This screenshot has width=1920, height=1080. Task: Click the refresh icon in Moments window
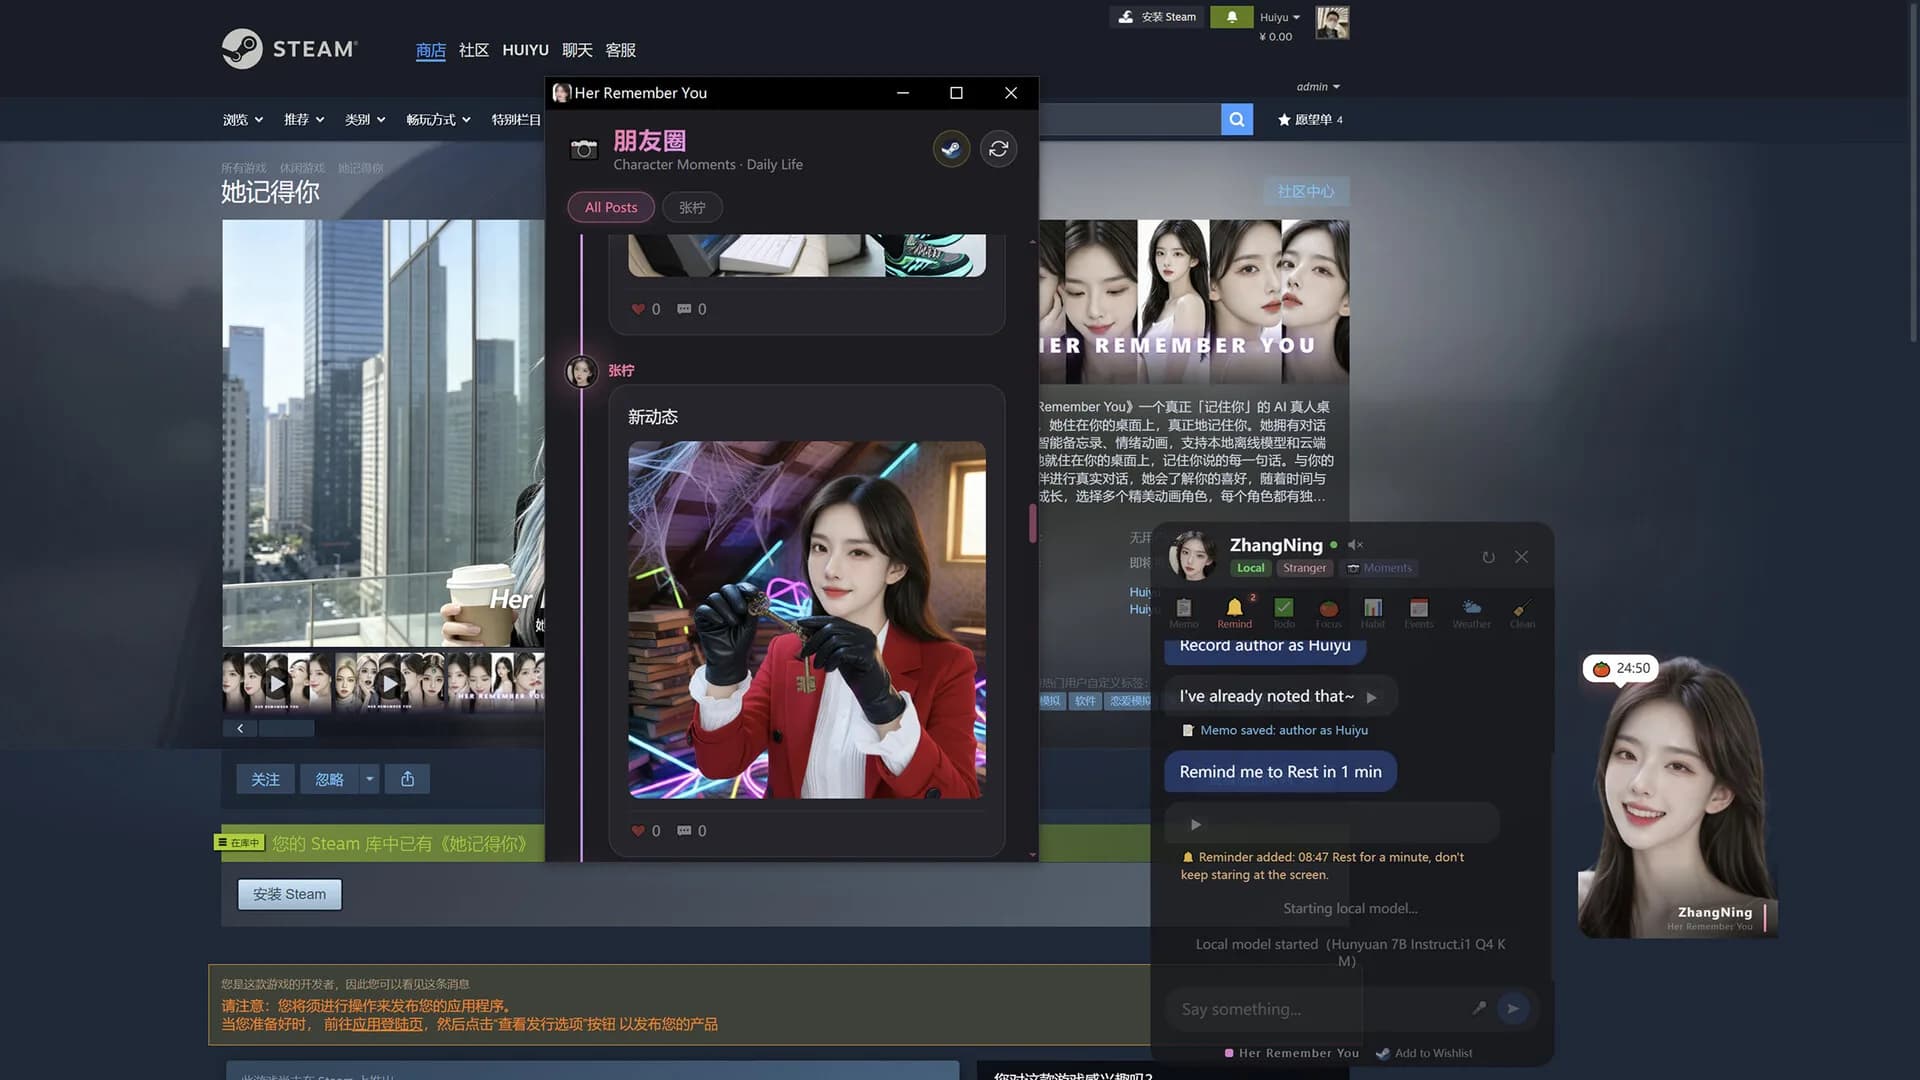click(998, 149)
